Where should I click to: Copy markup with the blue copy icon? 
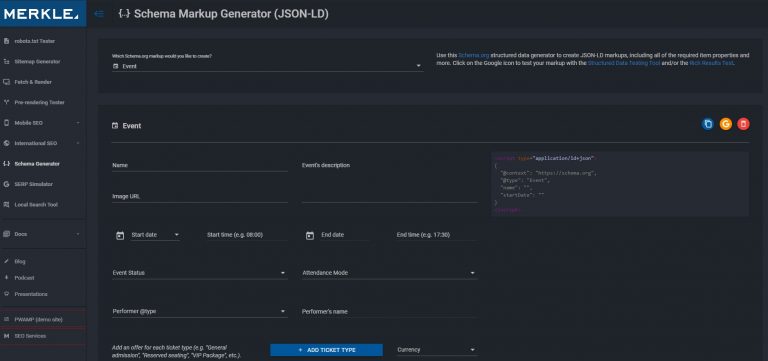[x=707, y=124]
